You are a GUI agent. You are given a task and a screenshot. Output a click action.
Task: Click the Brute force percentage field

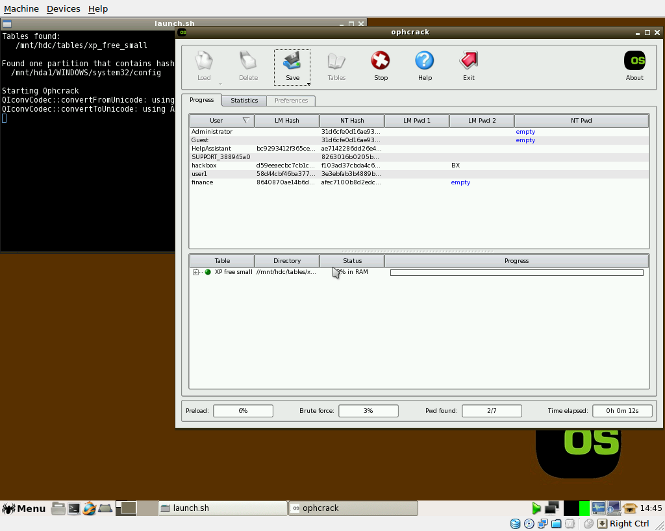pos(368,411)
